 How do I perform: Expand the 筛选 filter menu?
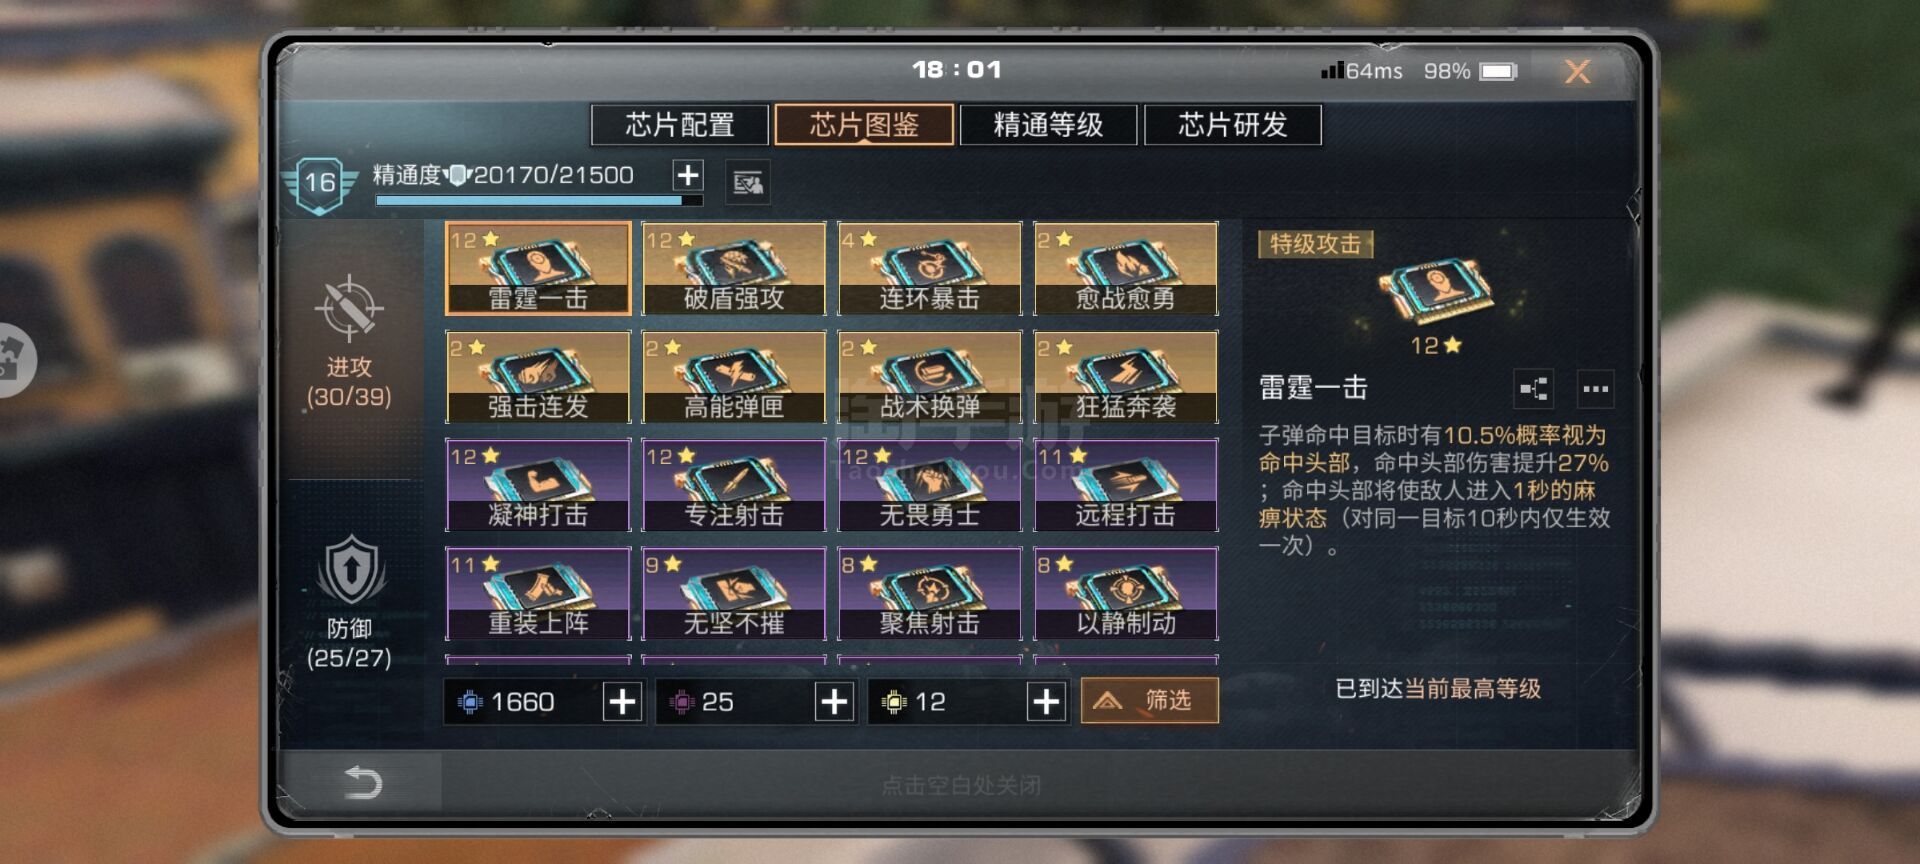pyautogui.click(x=1150, y=700)
